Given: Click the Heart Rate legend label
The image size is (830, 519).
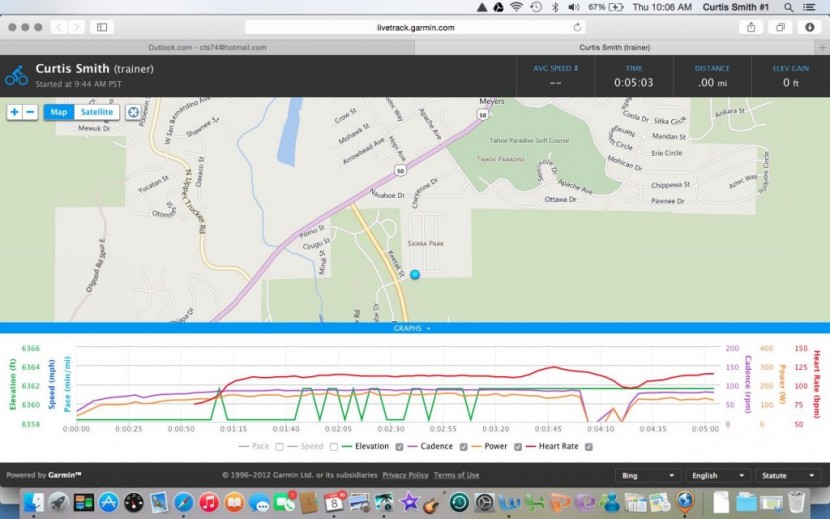Looking at the screenshot, I should tap(558, 446).
